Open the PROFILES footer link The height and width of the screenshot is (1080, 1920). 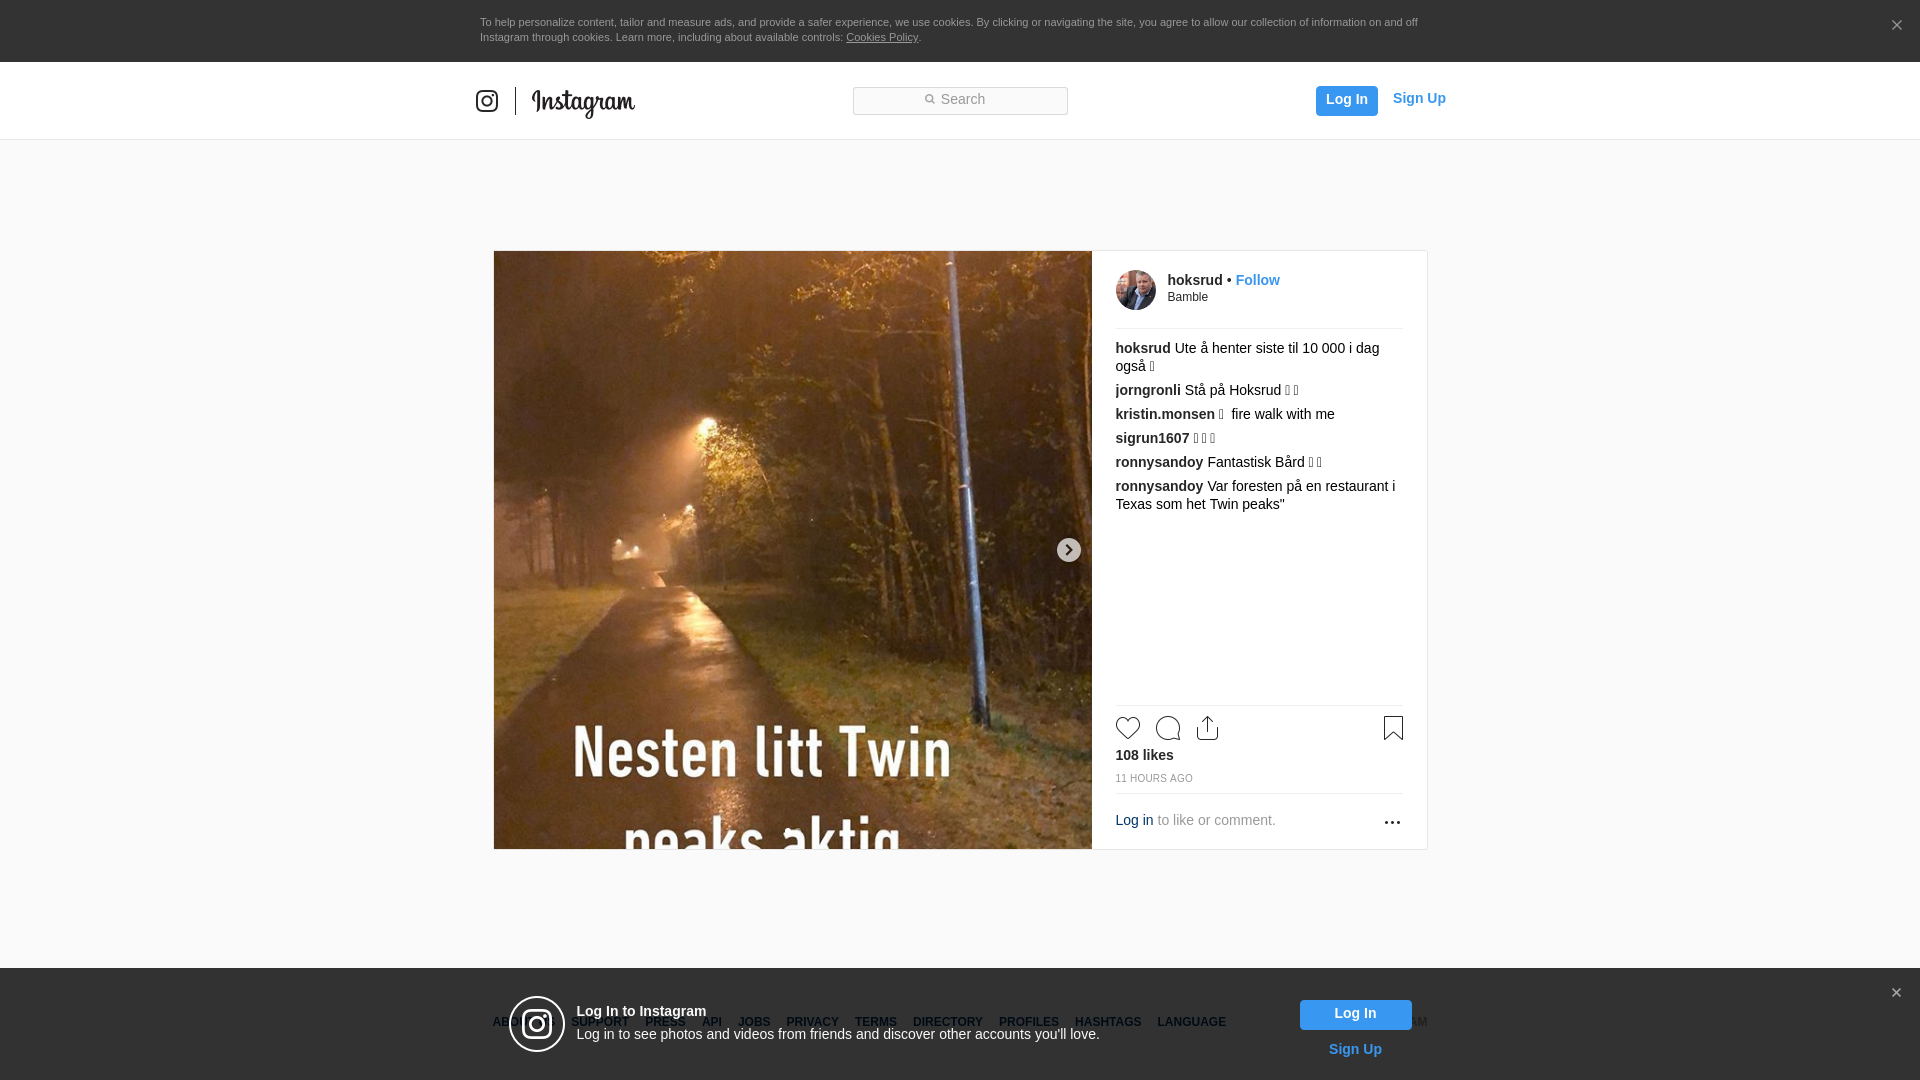(x=1028, y=1022)
